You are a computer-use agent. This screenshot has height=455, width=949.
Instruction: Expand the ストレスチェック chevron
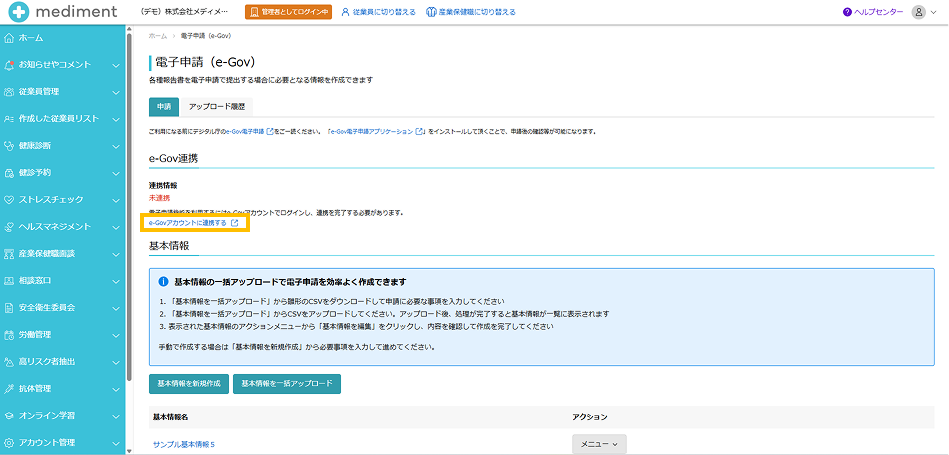116,200
